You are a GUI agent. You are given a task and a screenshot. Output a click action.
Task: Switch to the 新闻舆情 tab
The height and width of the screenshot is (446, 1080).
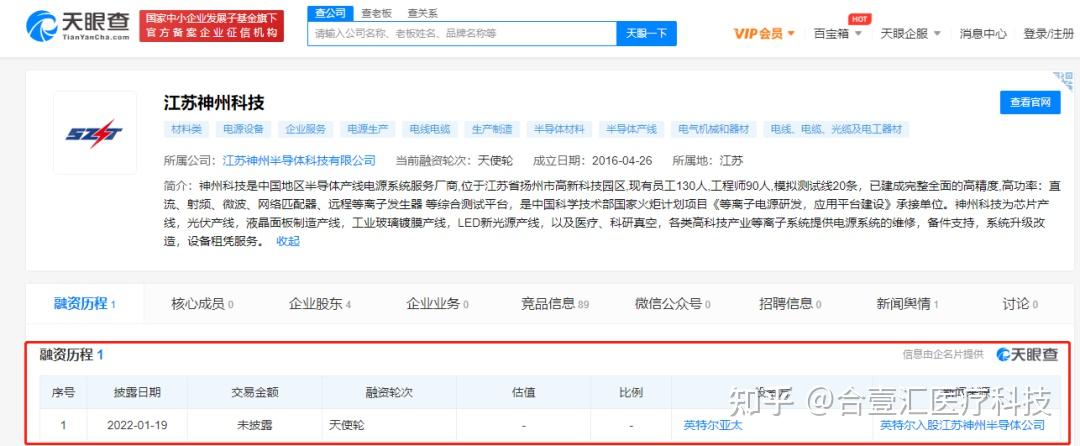pos(908,304)
